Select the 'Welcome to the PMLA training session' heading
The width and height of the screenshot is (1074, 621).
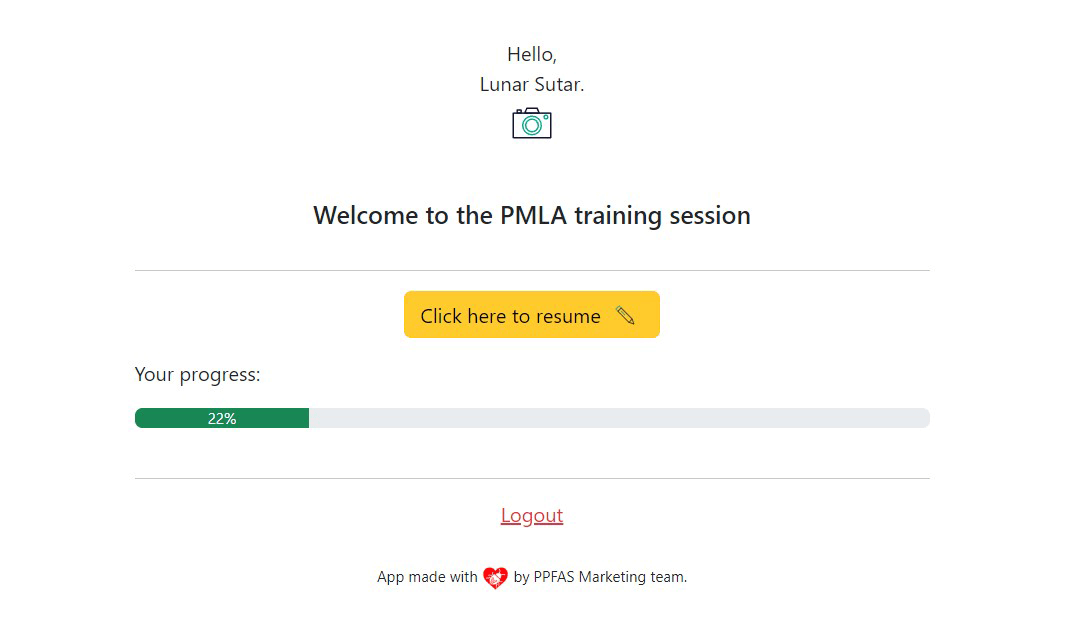pos(531,215)
